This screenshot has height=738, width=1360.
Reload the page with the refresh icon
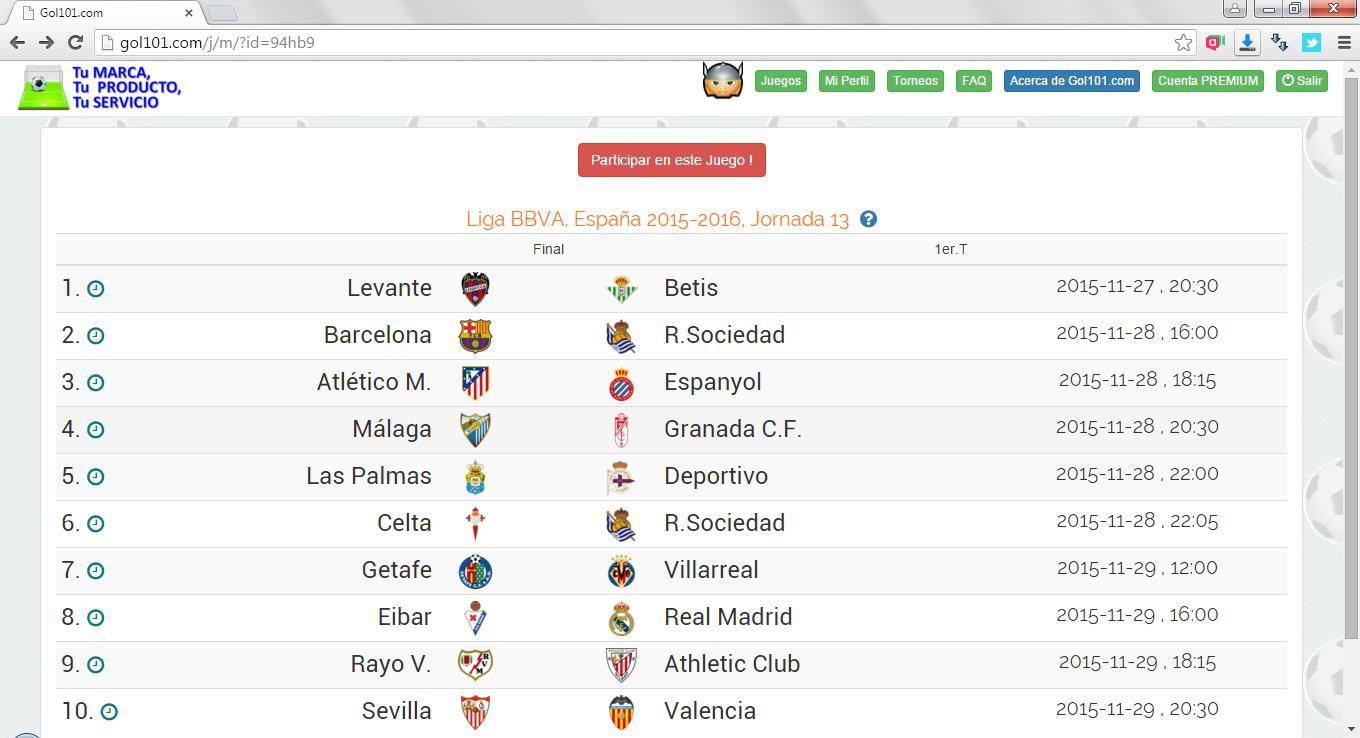(x=75, y=42)
